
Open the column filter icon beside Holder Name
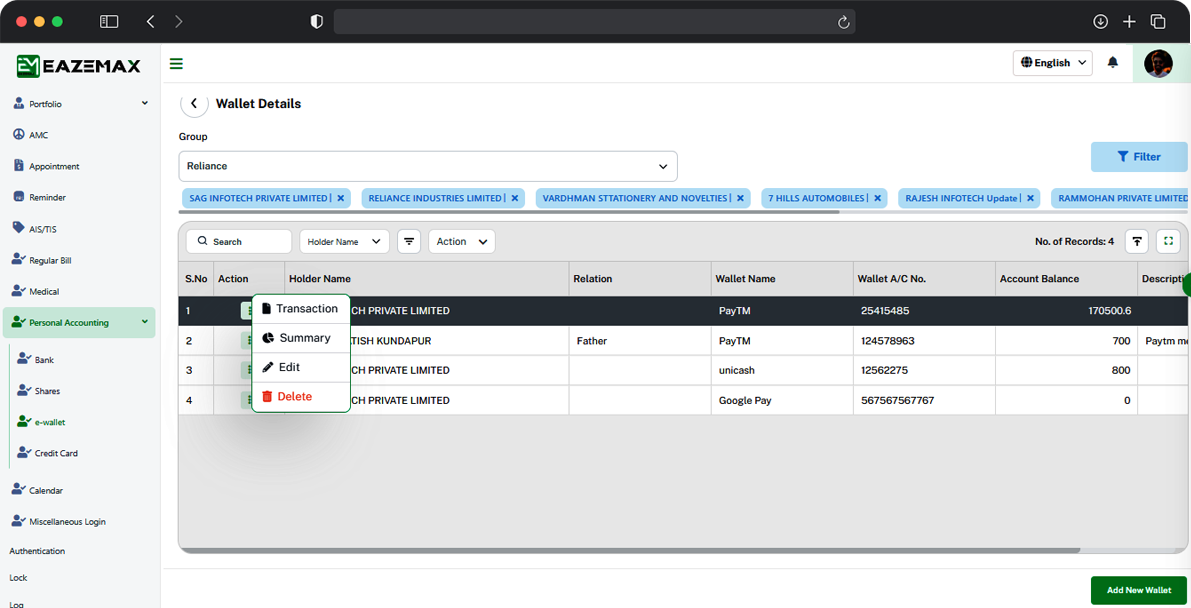(409, 242)
